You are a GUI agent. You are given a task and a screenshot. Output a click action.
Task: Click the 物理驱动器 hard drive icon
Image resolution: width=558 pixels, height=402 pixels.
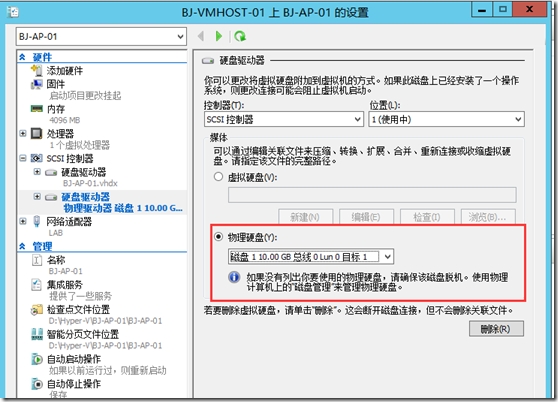[51, 197]
